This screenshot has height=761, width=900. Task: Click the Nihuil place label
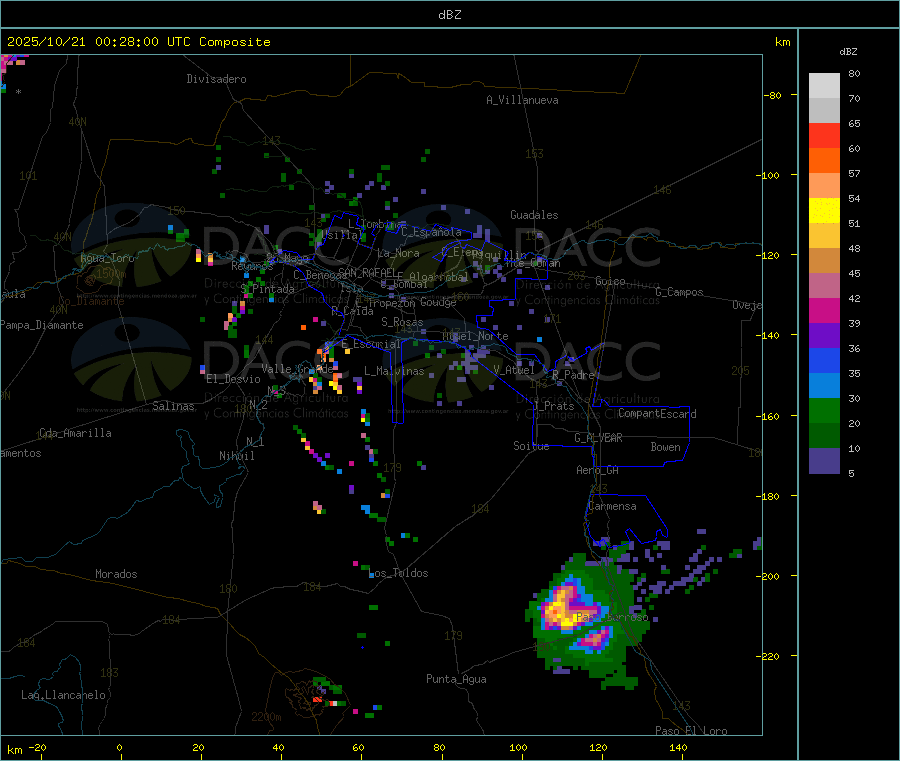[x=236, y=456]
